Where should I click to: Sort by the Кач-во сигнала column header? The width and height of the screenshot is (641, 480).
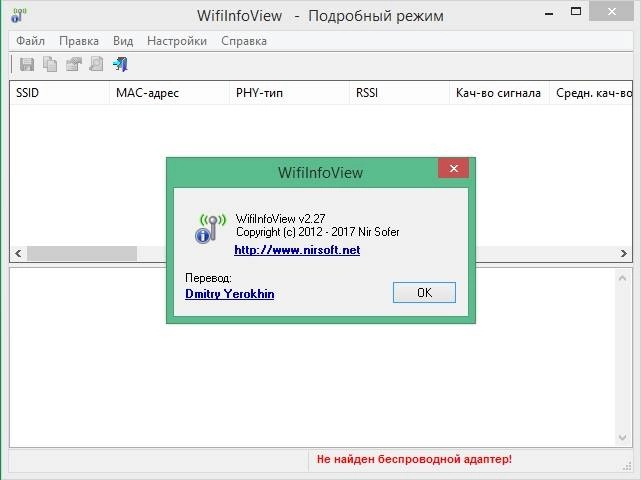(499, 93)
